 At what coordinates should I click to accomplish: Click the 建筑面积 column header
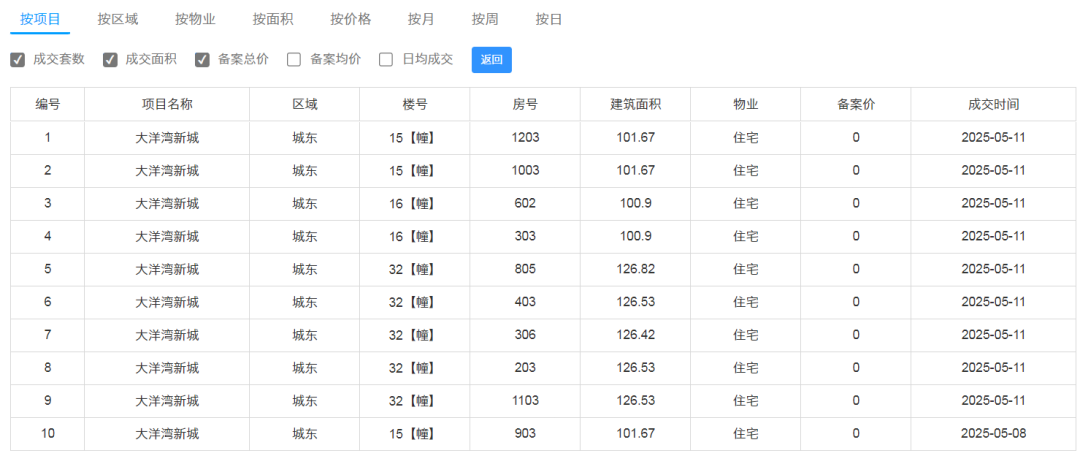pyautogui.click(x=636, y=105)
